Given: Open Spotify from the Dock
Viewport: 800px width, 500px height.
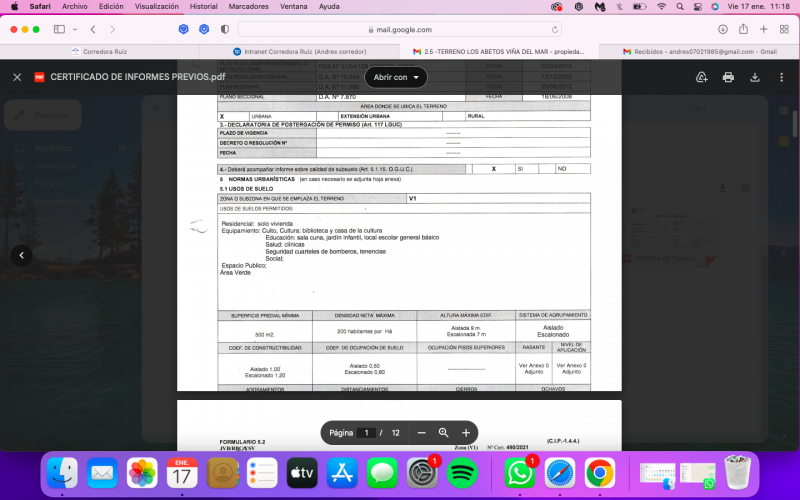Looking at the screenshot, I should pyautogui.click(x=462, y=473).
